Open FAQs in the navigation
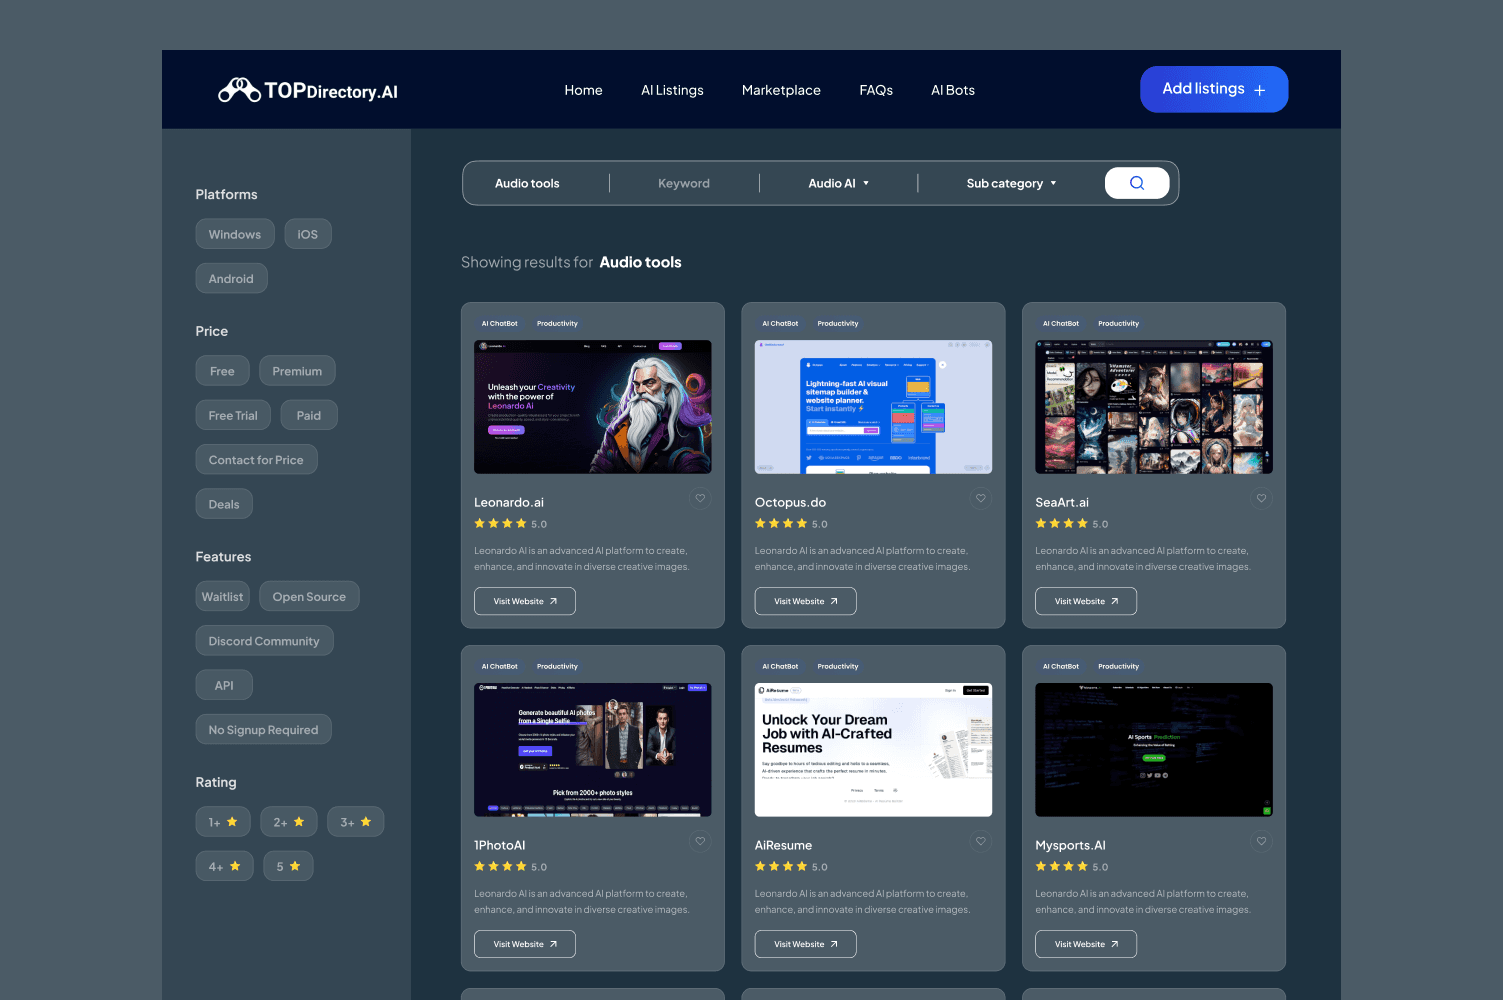 click(876, 90)
